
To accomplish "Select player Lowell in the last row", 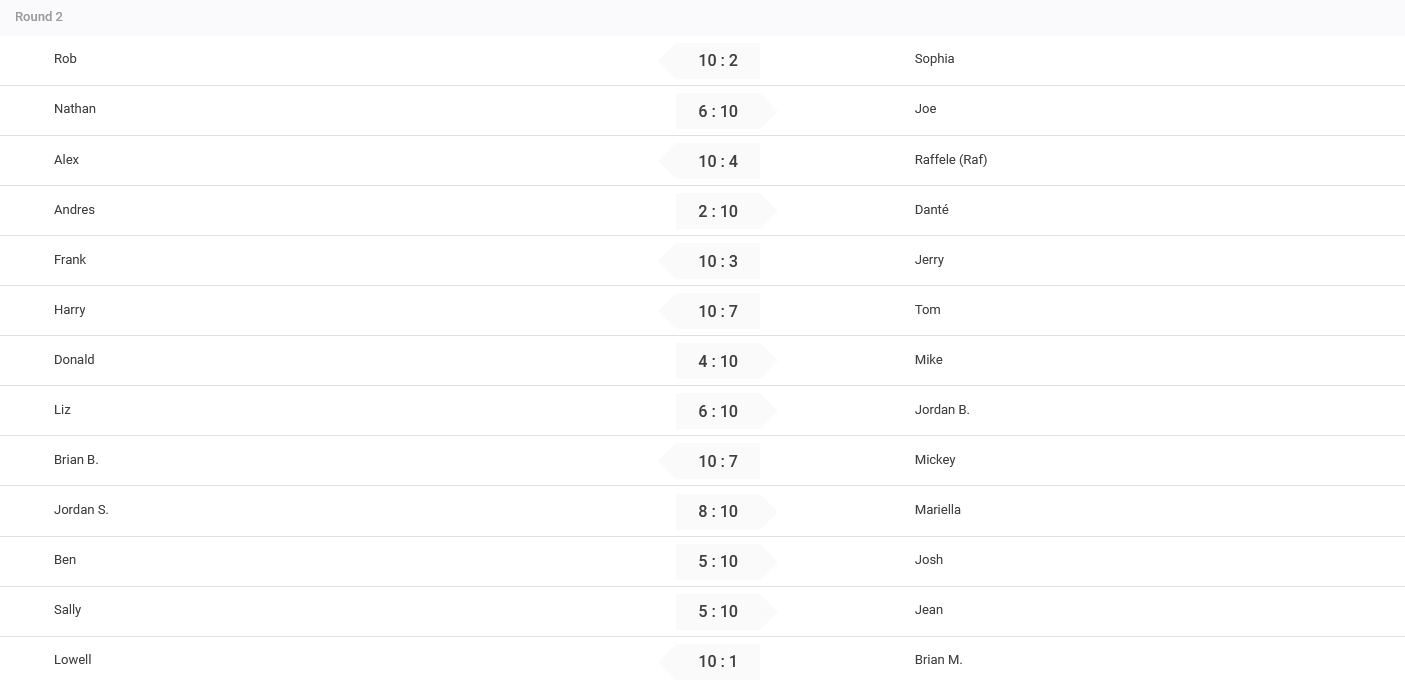I will (x=73, y=660).
